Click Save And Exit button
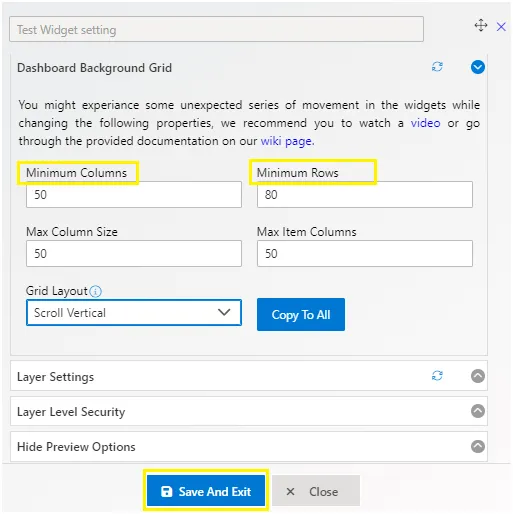Image resolution: width=513 pixels, height=514 pixels. [x=206, y=491]
